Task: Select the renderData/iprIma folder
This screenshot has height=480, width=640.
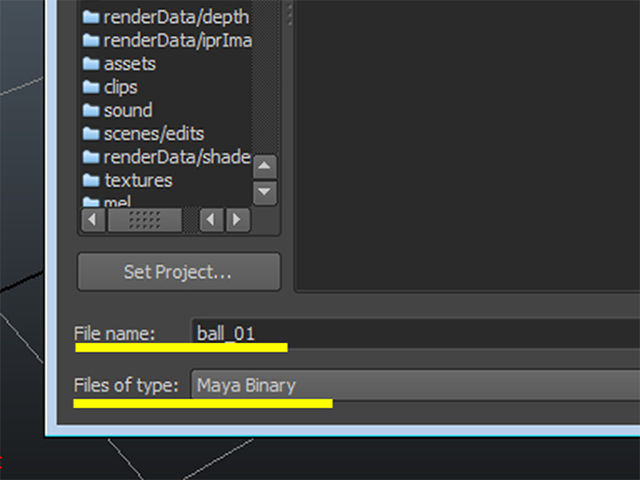Action: [x=166, y=40]
